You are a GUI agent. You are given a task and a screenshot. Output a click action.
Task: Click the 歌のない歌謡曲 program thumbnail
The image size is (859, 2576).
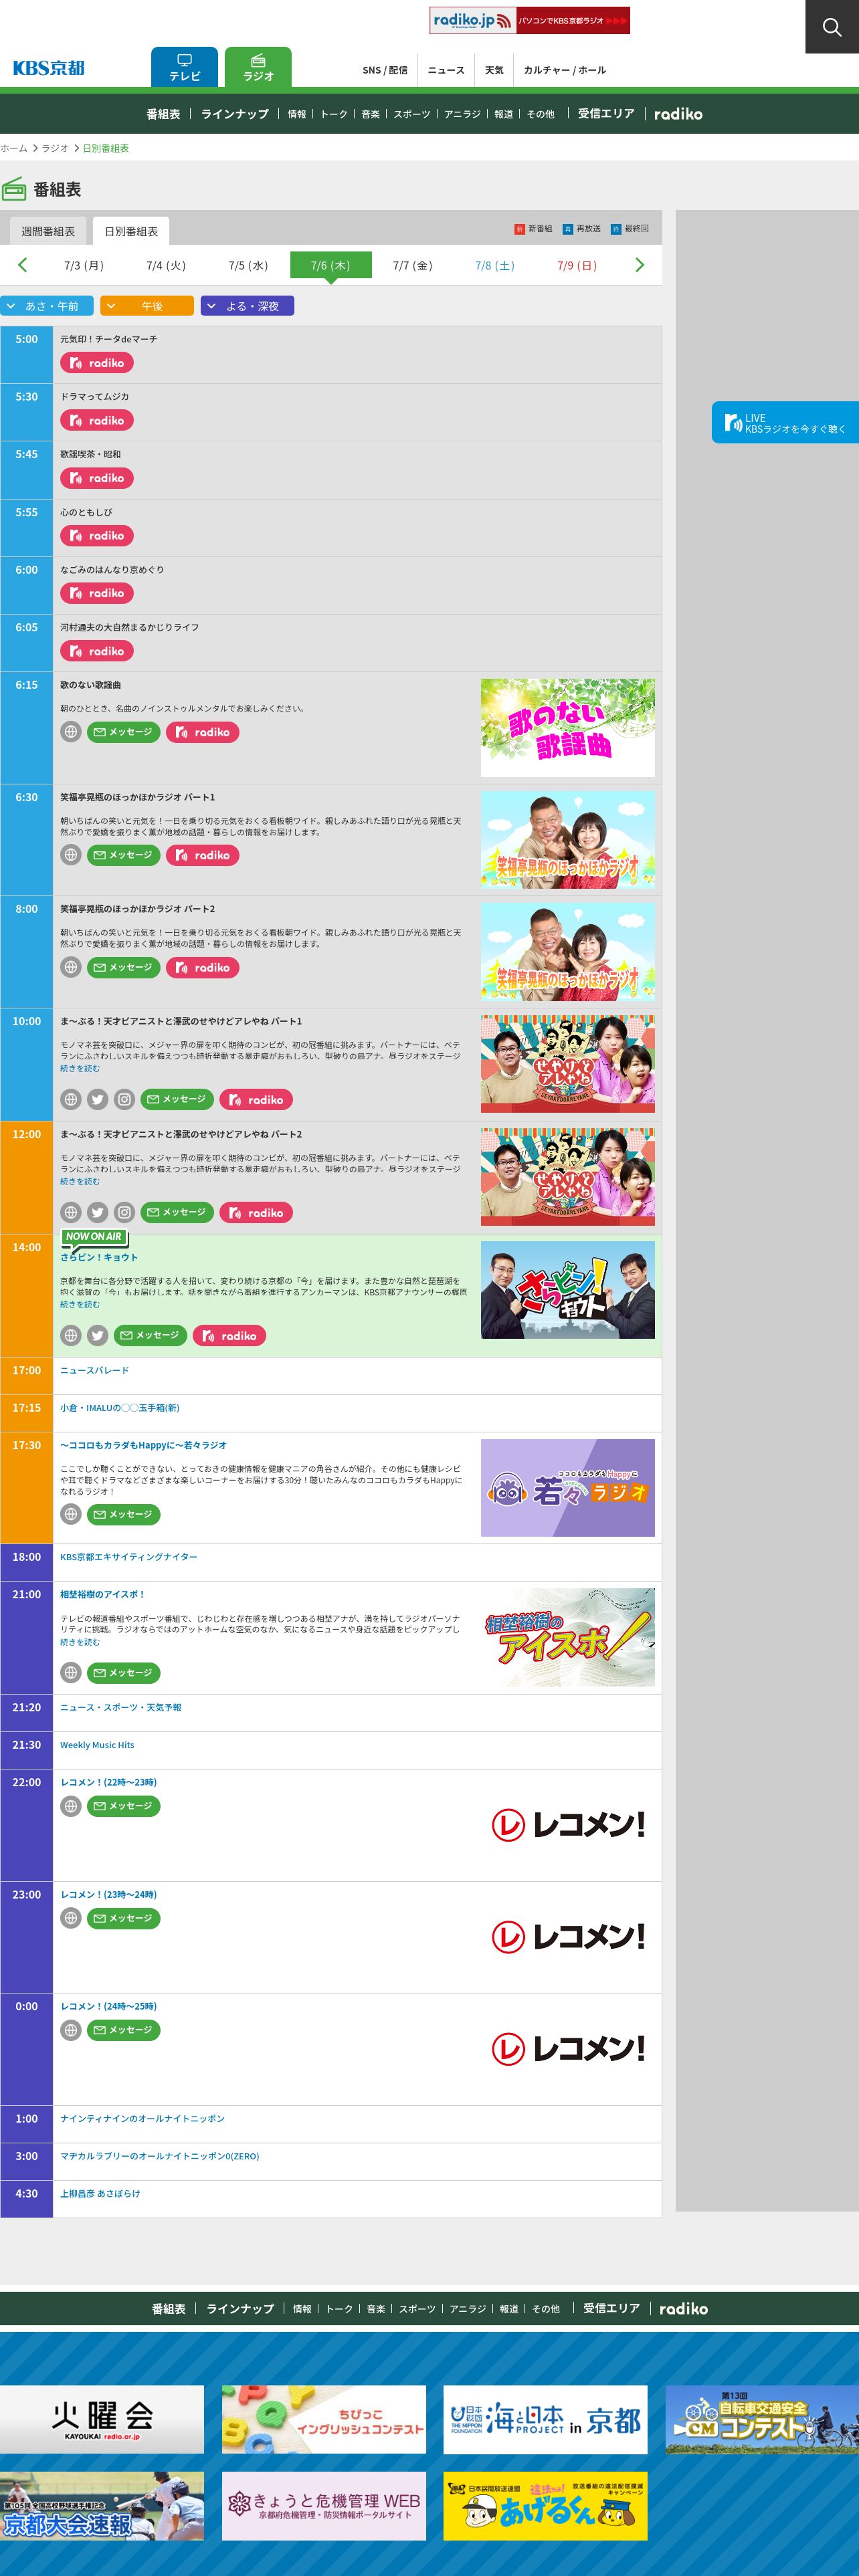coord(568,728)
